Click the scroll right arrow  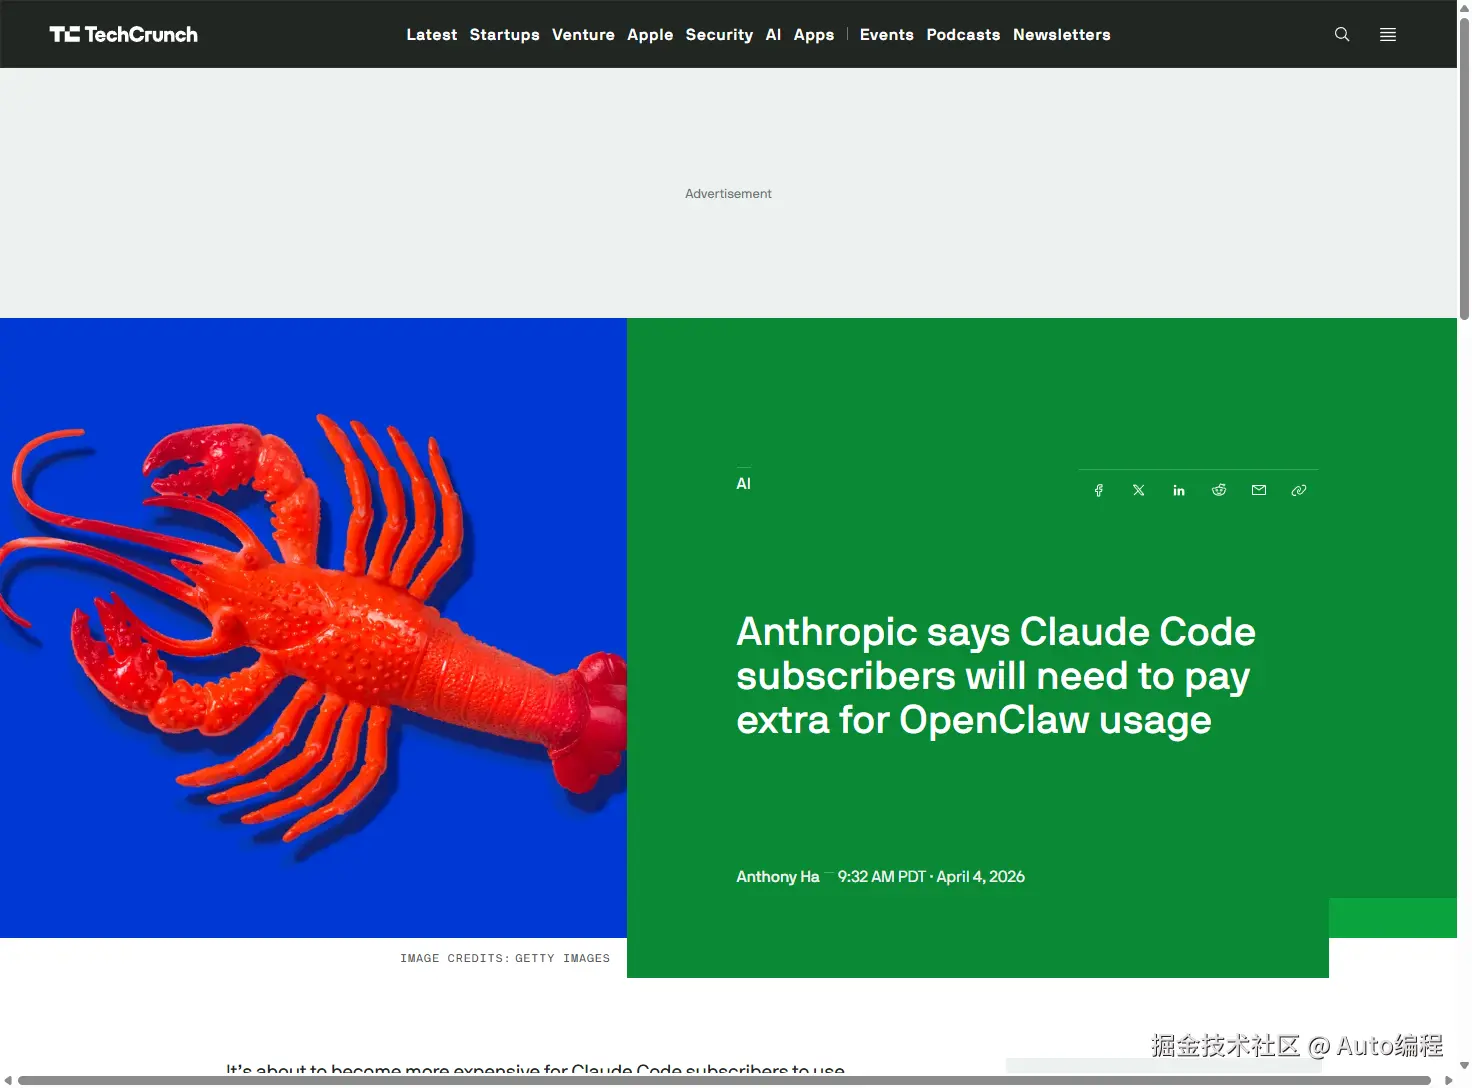click(1448, 1080)
